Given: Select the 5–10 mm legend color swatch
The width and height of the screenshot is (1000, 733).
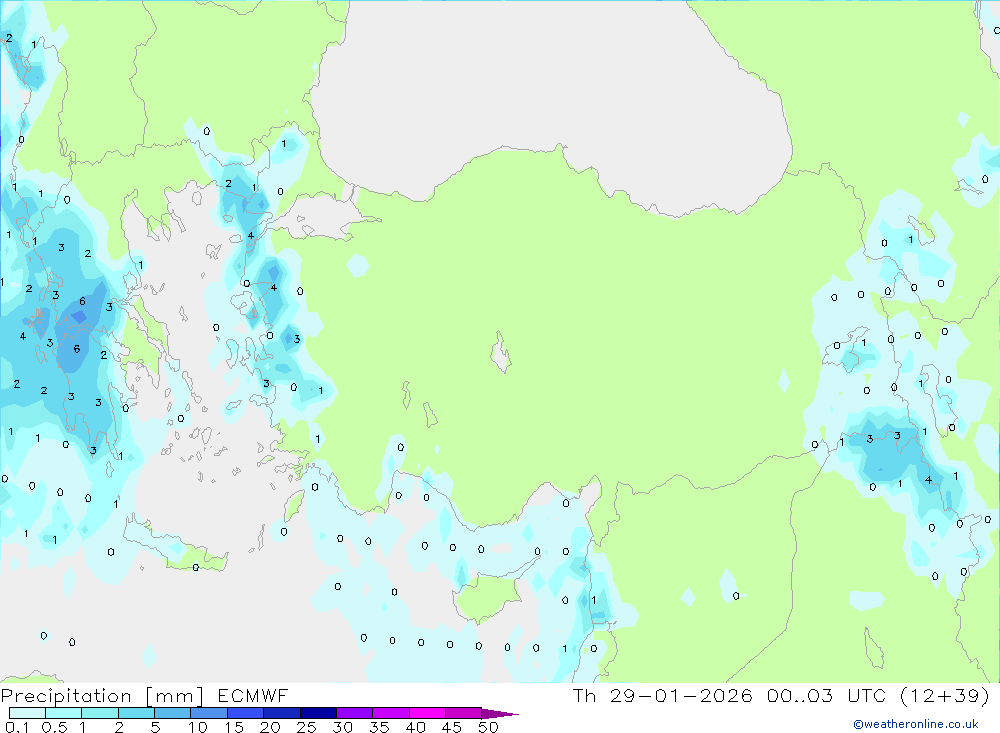Looking at the screenshot, I should [x=173, y=713].
